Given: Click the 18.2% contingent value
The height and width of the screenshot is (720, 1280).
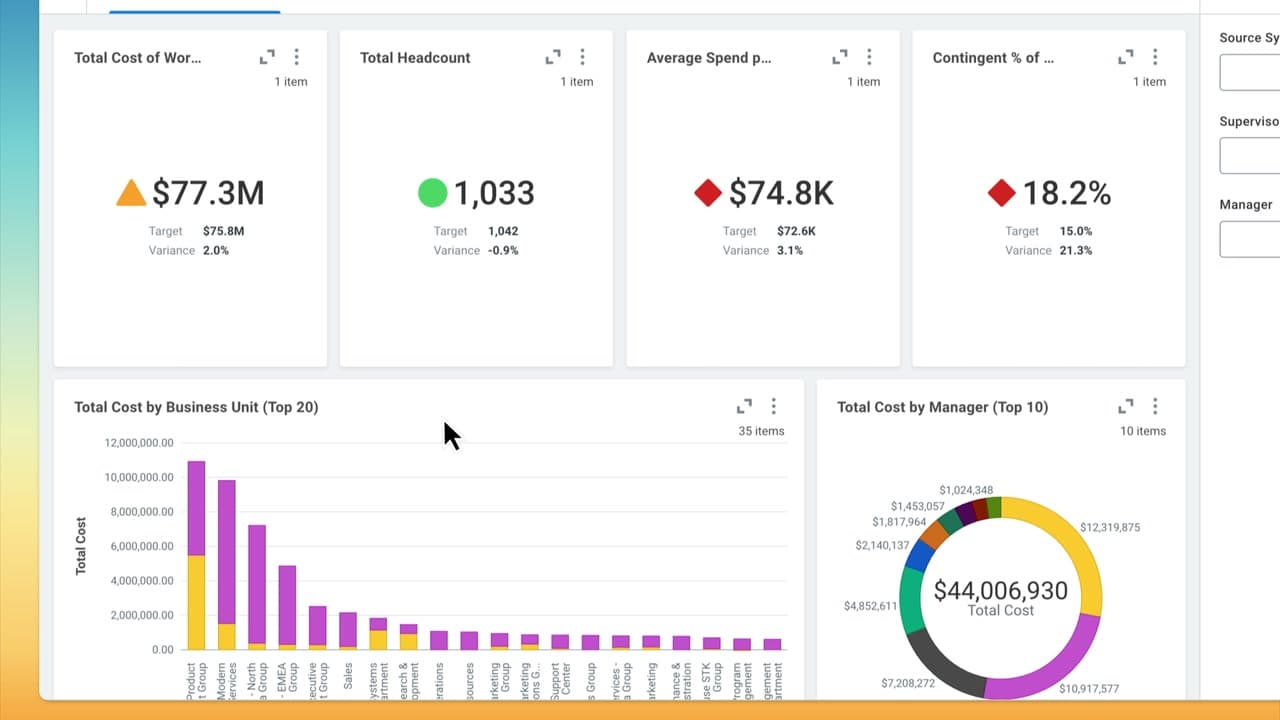Looking at the screenshot, I should point(1066,192).
